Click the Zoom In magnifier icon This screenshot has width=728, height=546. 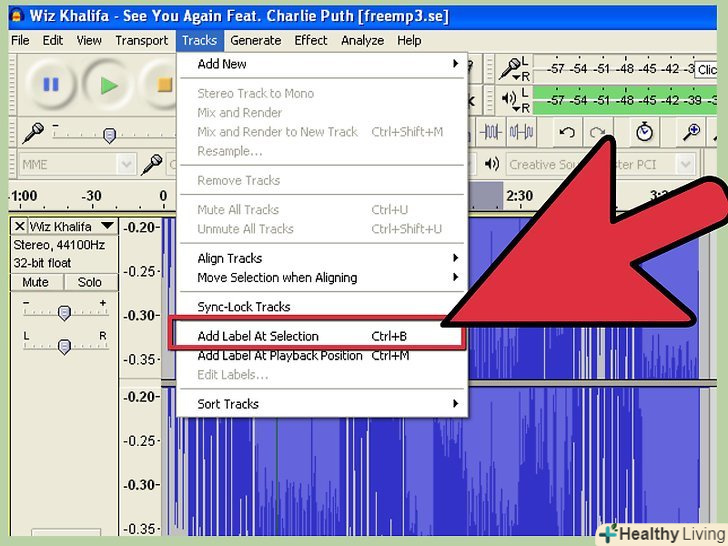pos(691,132)
